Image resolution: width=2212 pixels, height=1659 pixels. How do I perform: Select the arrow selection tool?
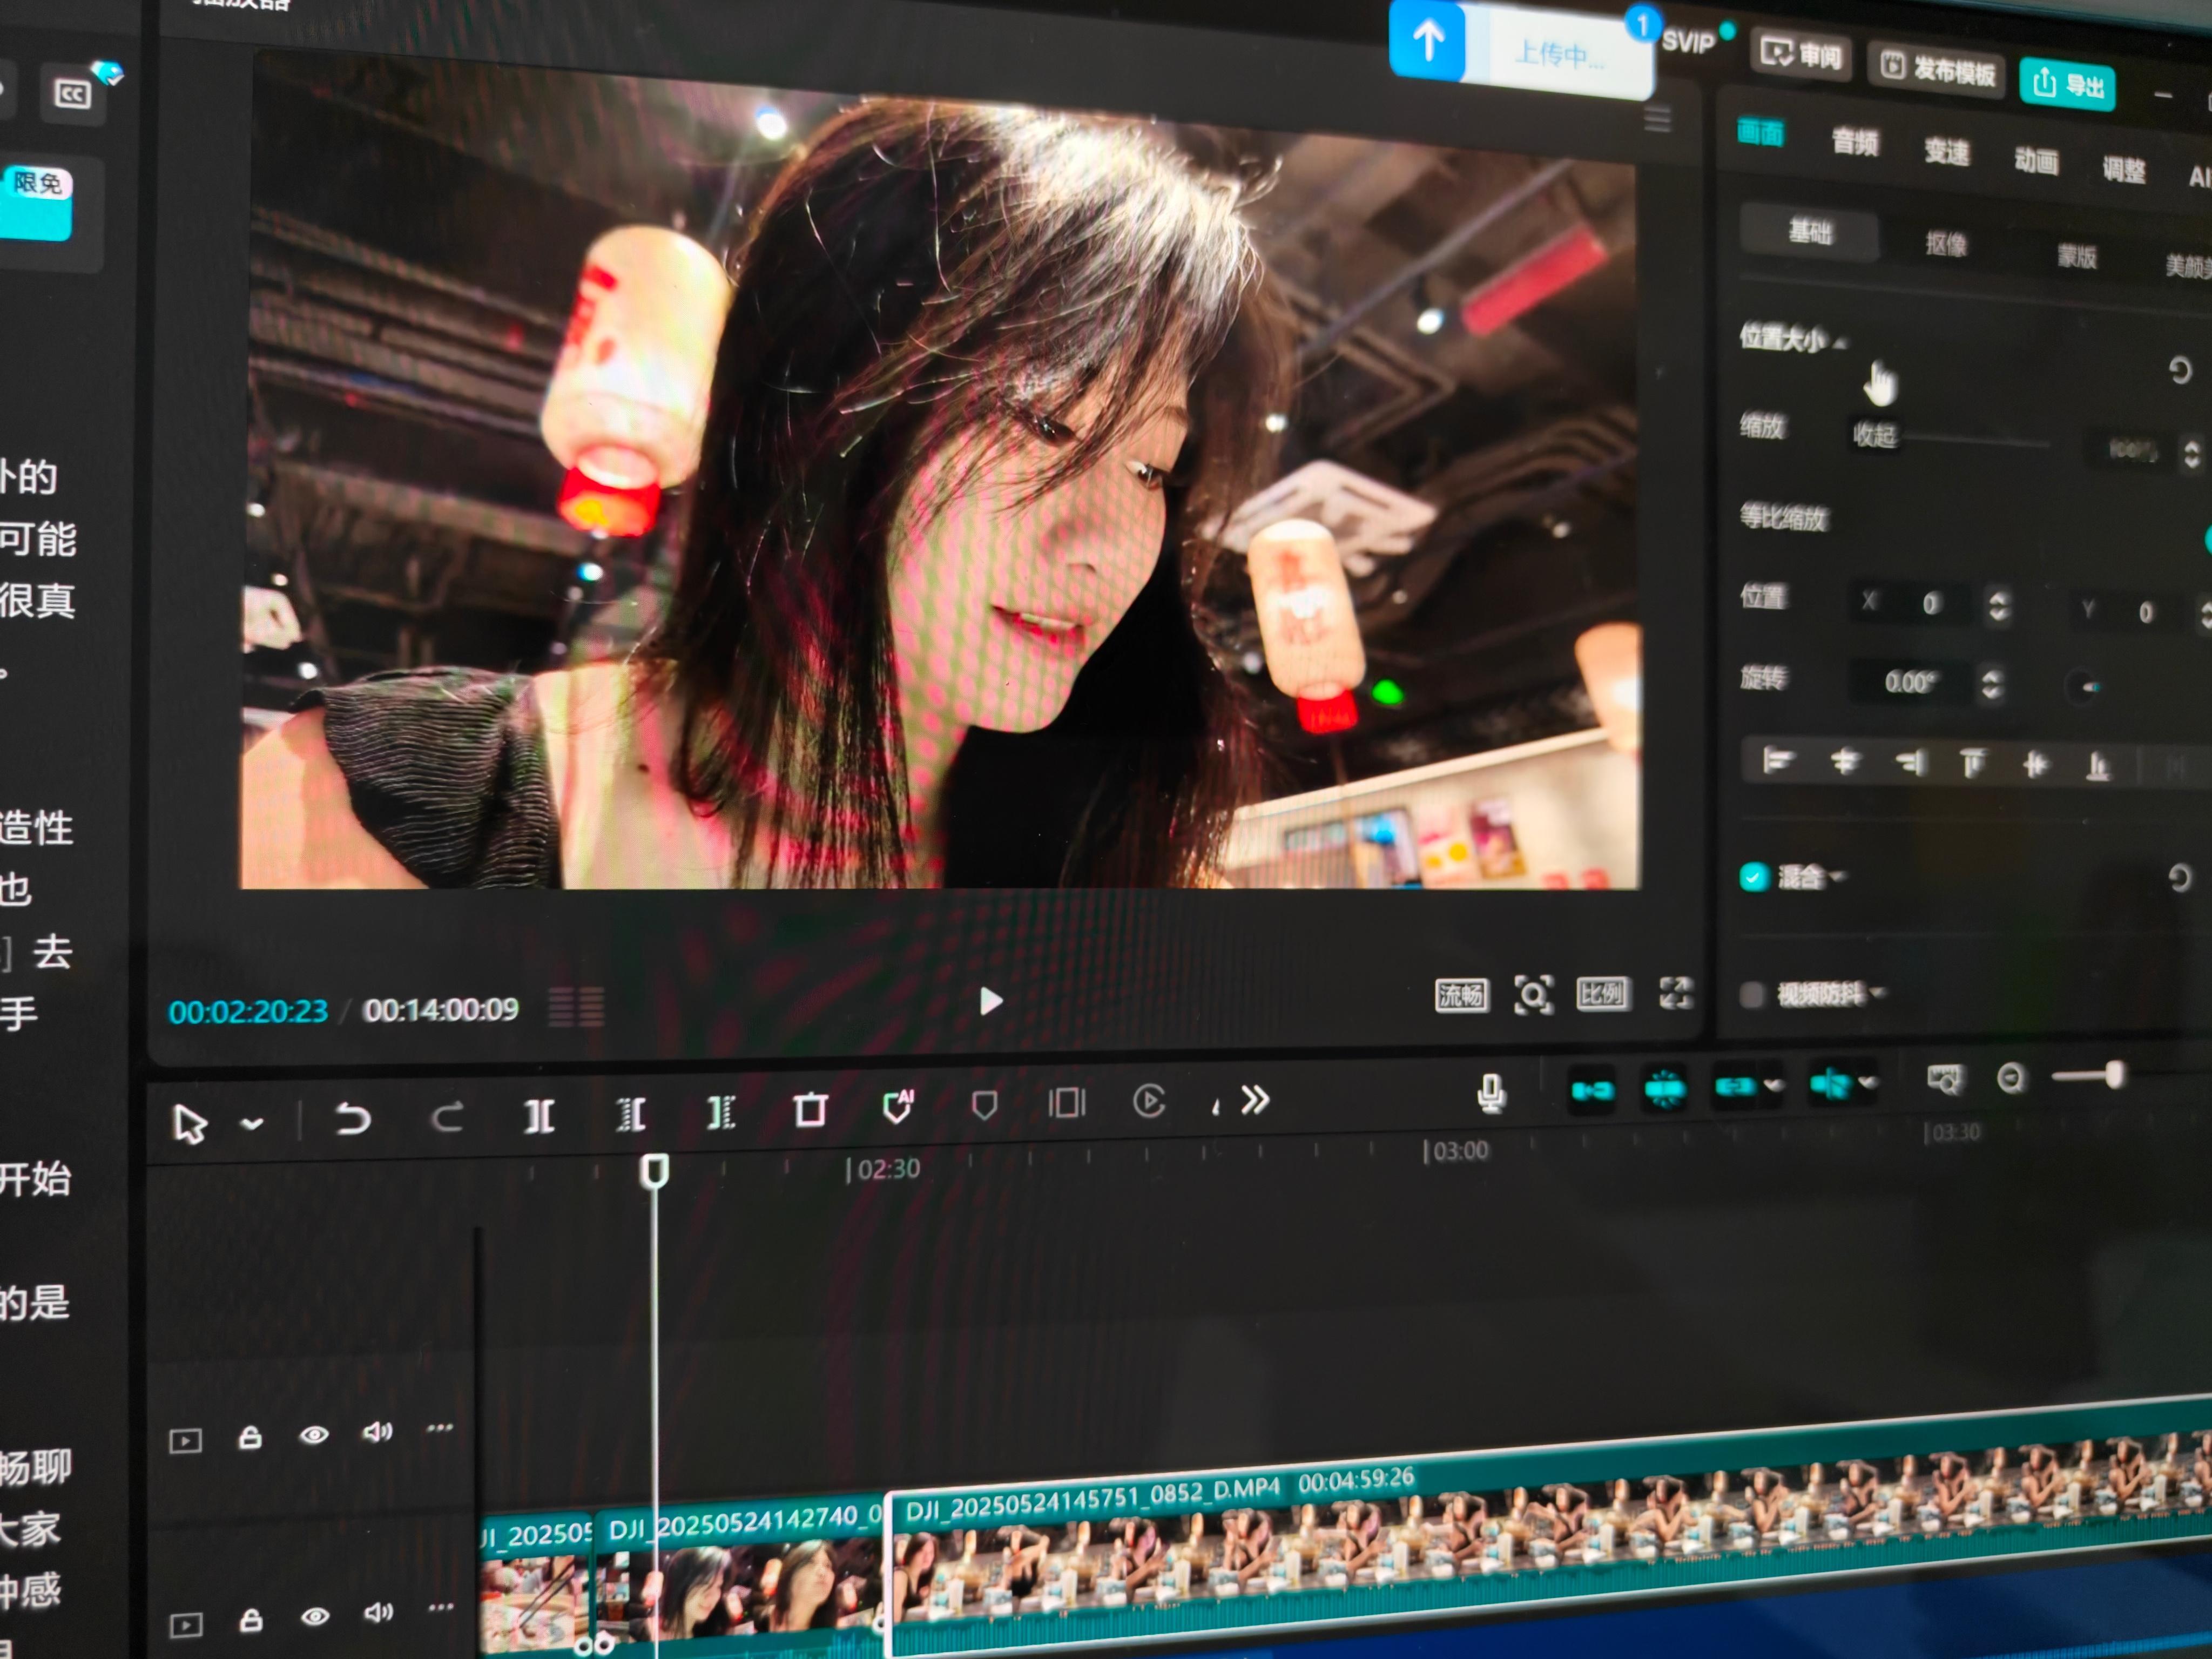pyautogui.click(x=190, y=1124)
